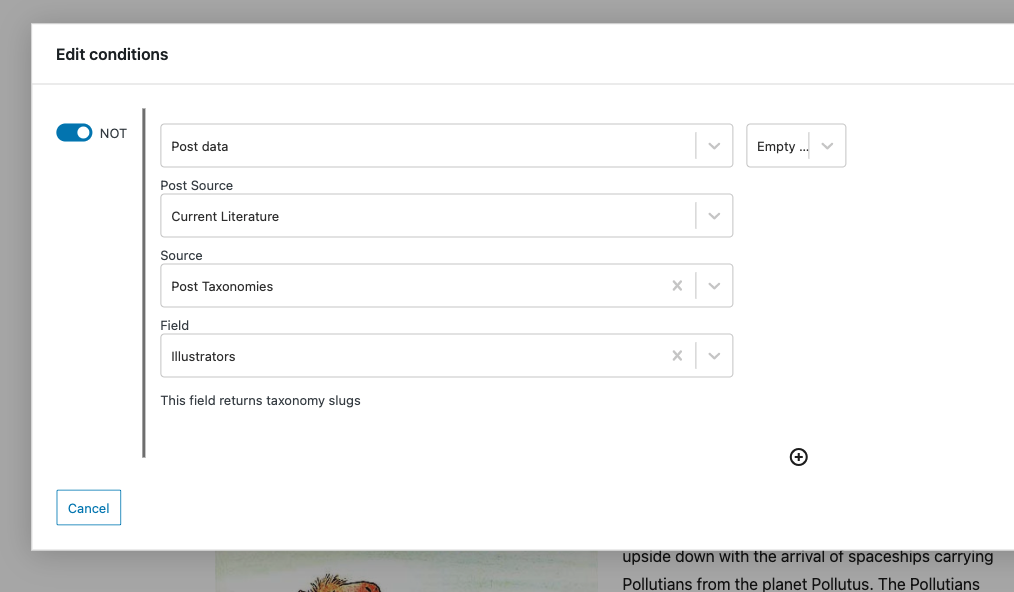Image resolution: width=1014 pixels, height=592 pixels.
Task: Toggle the NOT switch off
Action: [x=74, y=133]
